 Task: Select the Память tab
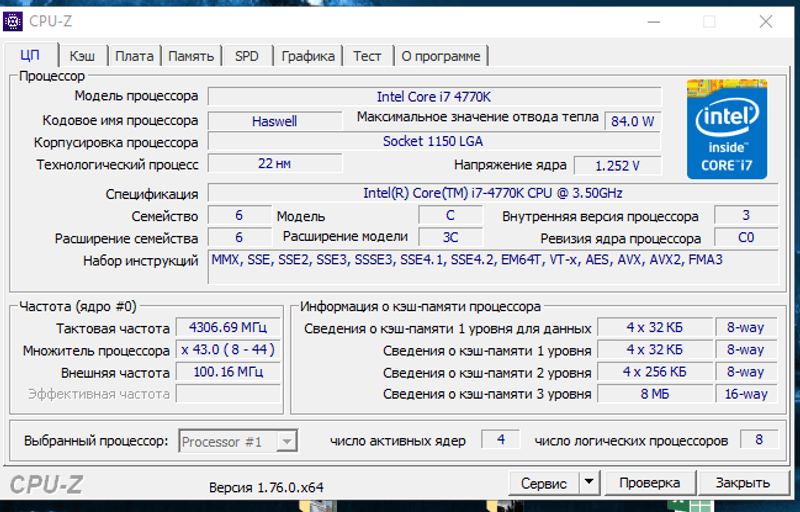[190, 56]
